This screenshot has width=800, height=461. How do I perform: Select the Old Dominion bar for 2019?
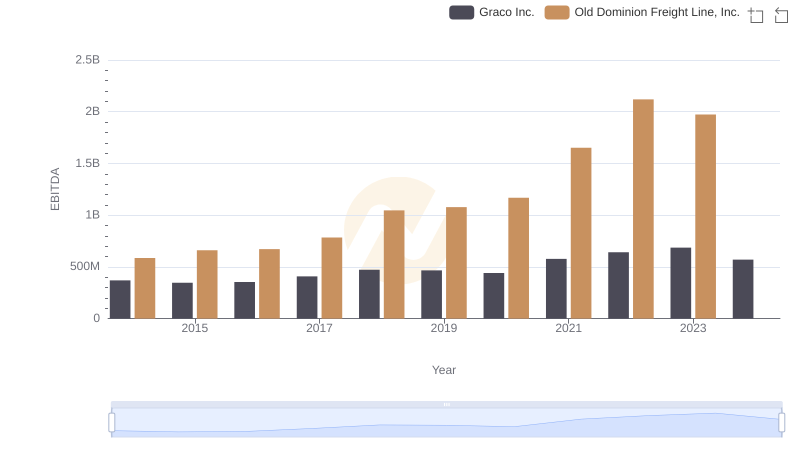456,263
